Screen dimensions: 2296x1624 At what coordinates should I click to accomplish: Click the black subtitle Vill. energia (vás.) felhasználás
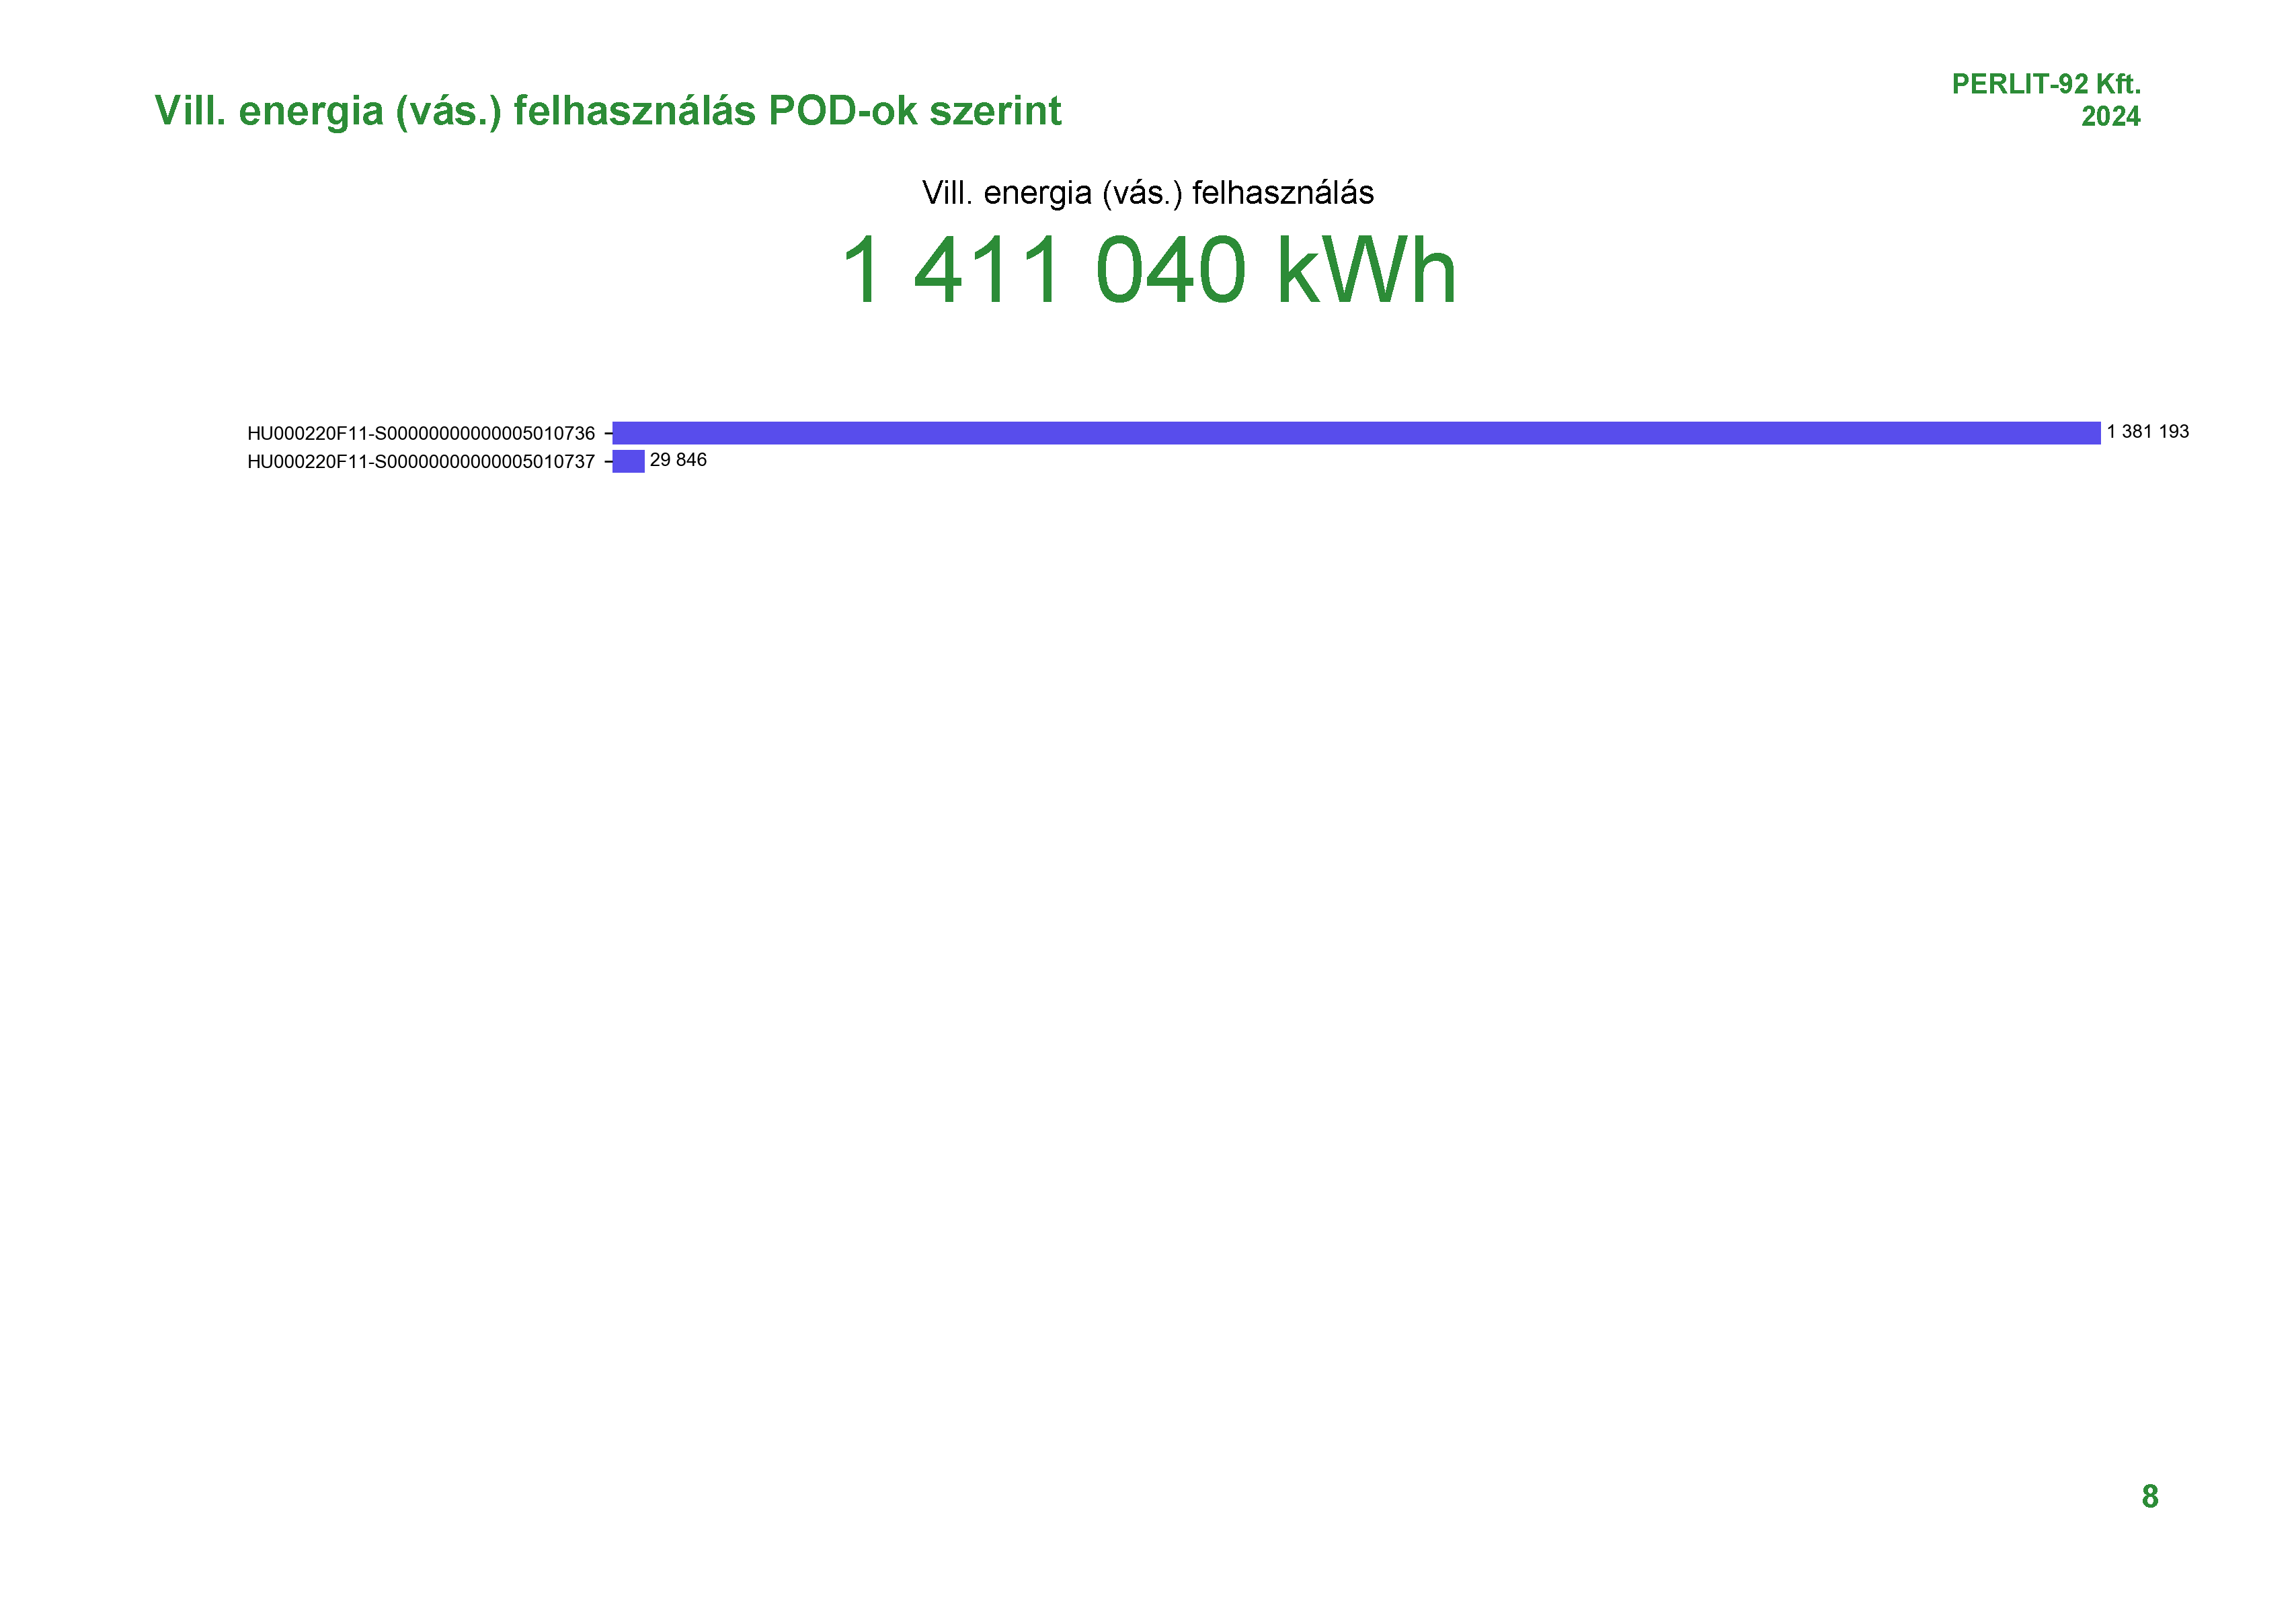tap(1147, 193)
